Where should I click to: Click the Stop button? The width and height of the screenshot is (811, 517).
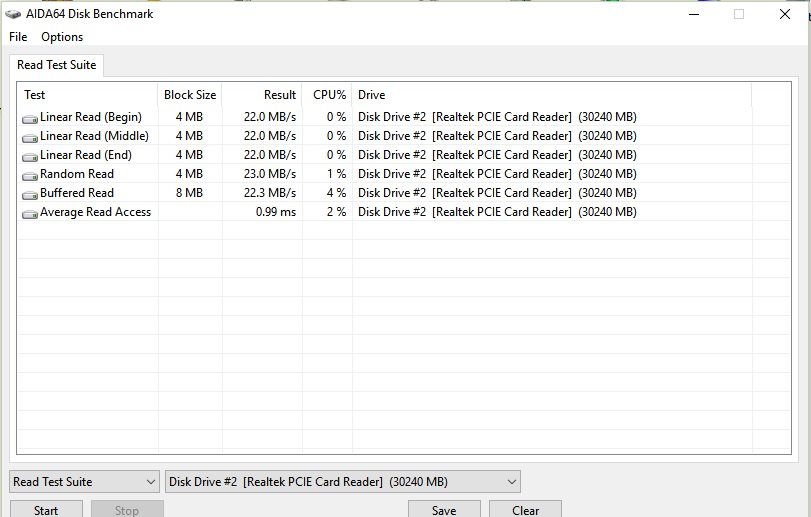click(127, 510)
